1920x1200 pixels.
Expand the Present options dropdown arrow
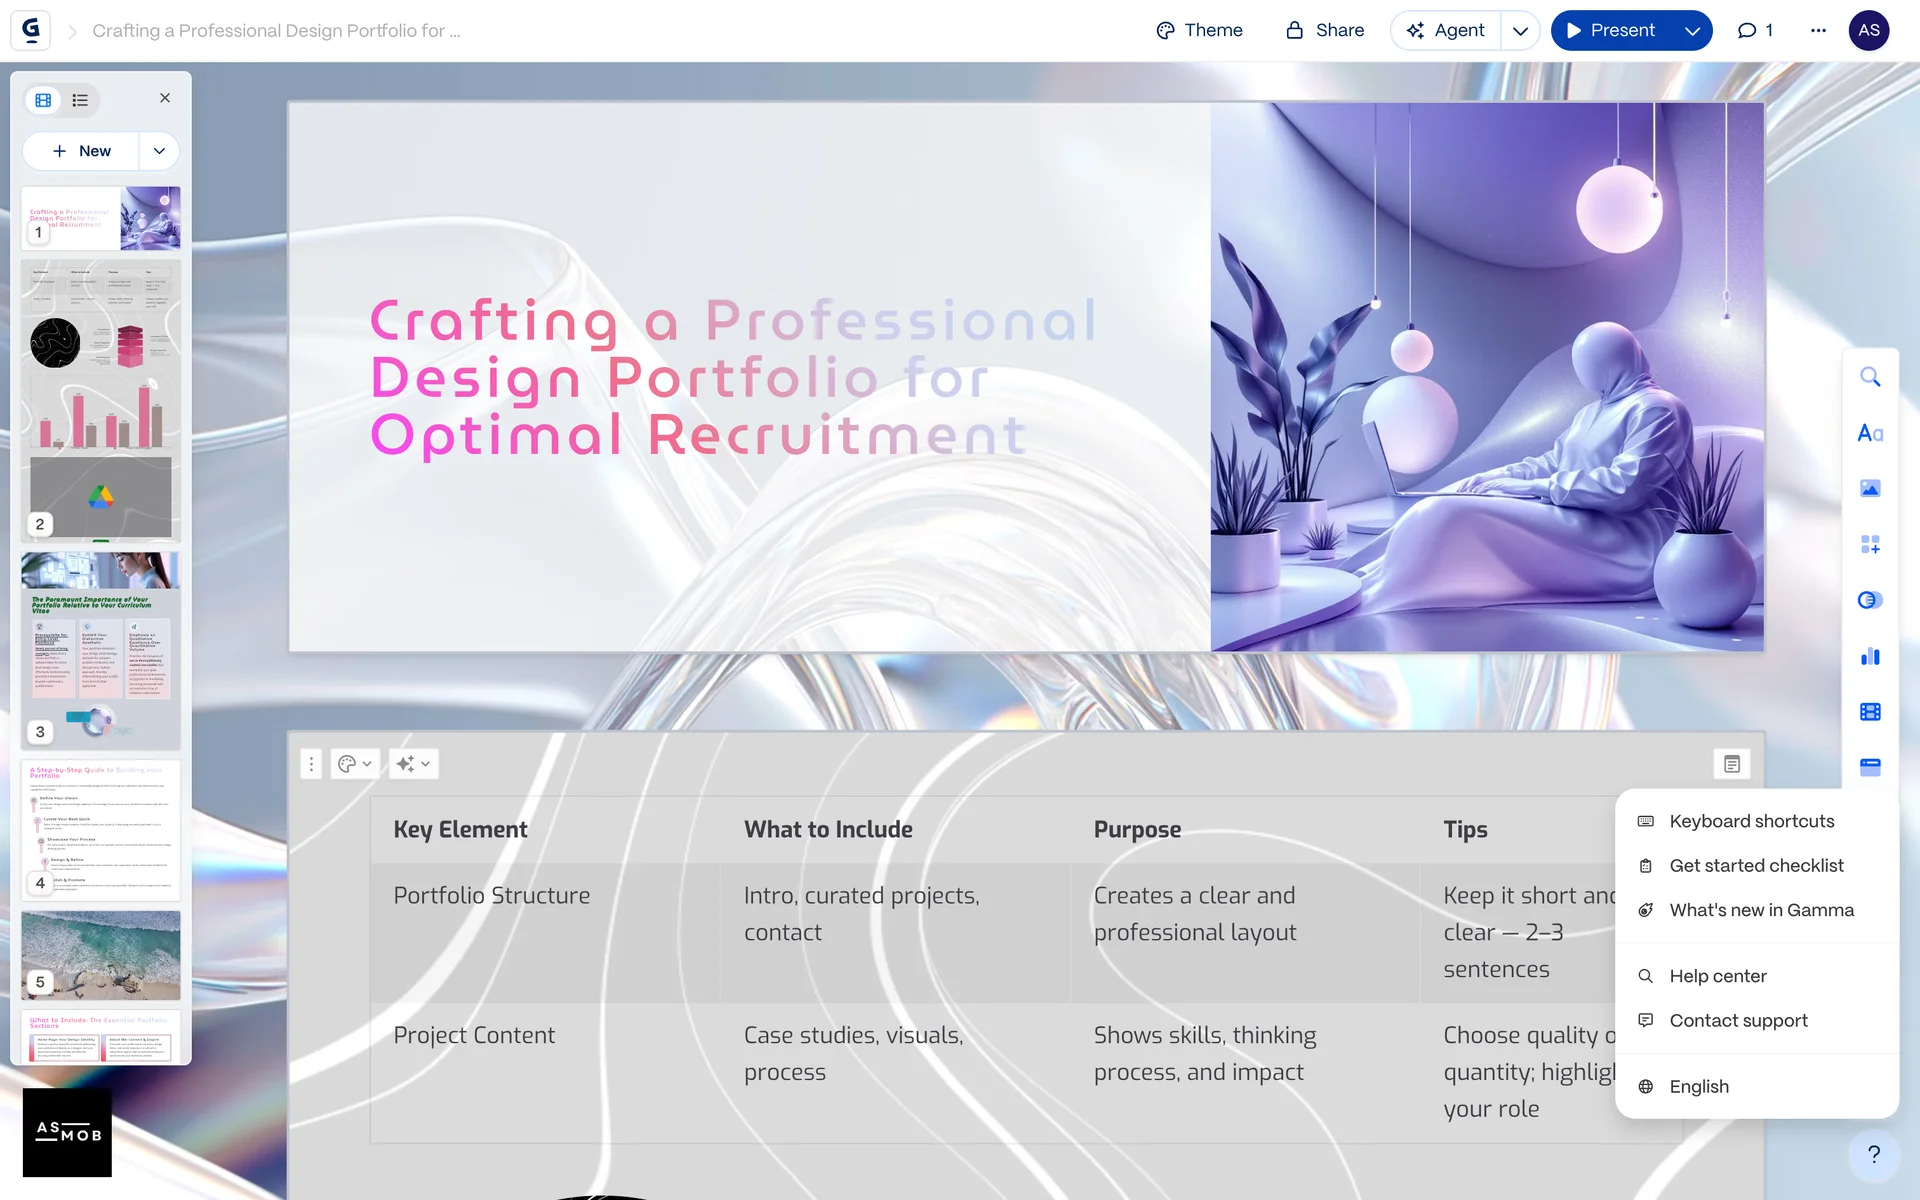click(x=1692, y=31)
